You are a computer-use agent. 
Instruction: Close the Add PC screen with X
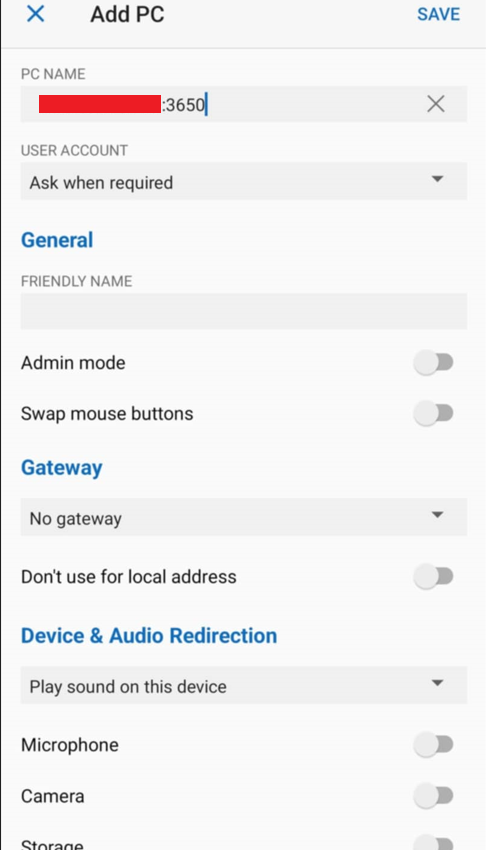[36, 14]
